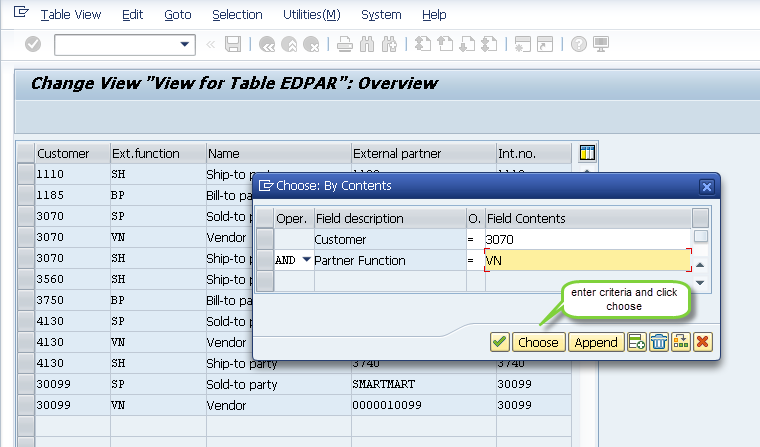Image resolution: width=760 pixels, height=447 pixels.
Task: Open the AND operator dropdown
Action: pyautogui.click(x=306, y=261)
